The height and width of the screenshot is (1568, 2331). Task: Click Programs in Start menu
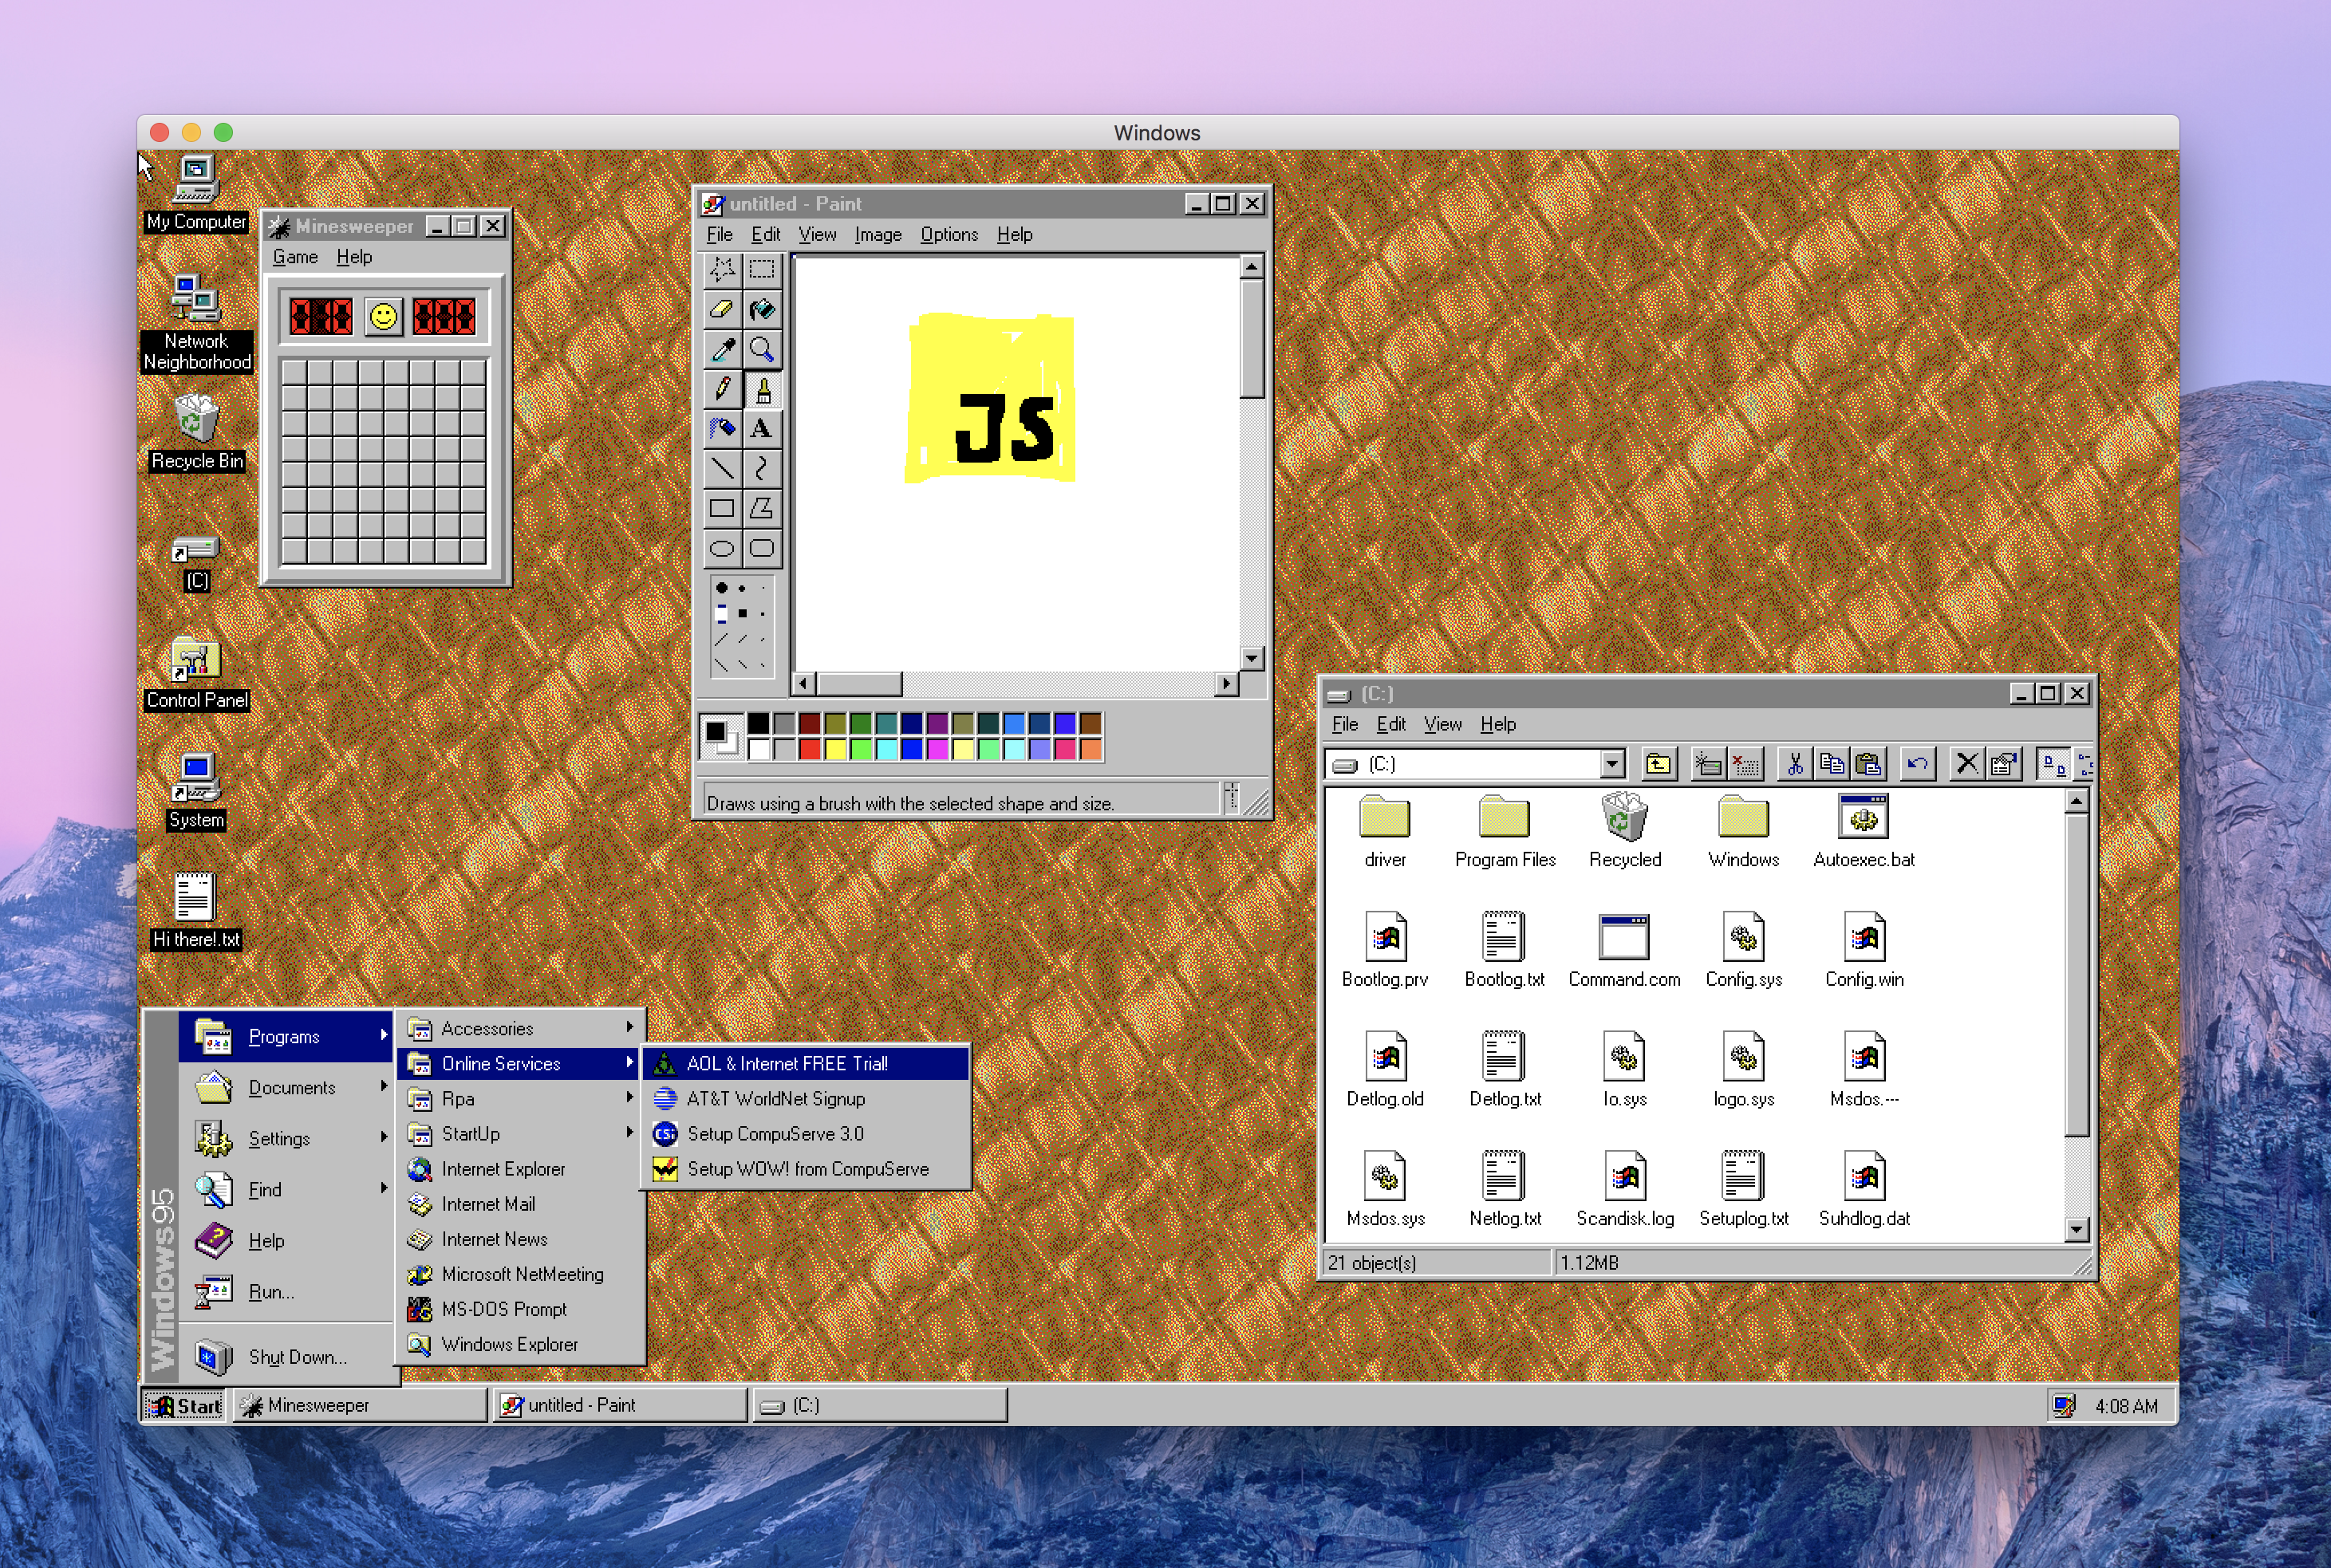(x=287, y=1036)
